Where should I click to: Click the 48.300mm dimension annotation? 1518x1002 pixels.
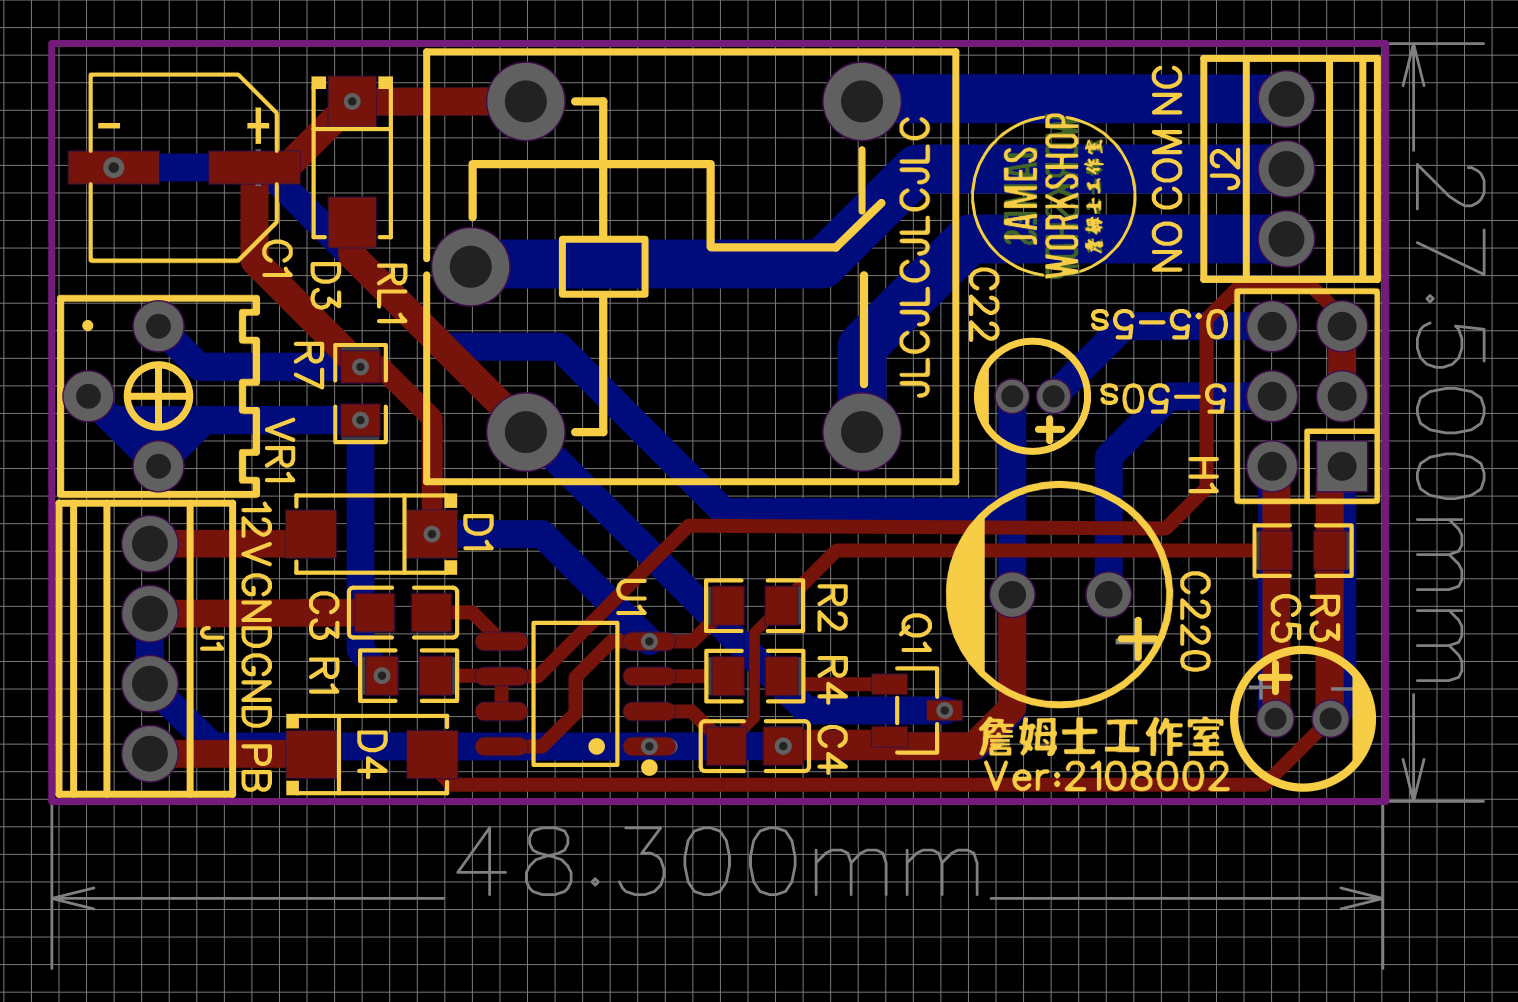715,860
